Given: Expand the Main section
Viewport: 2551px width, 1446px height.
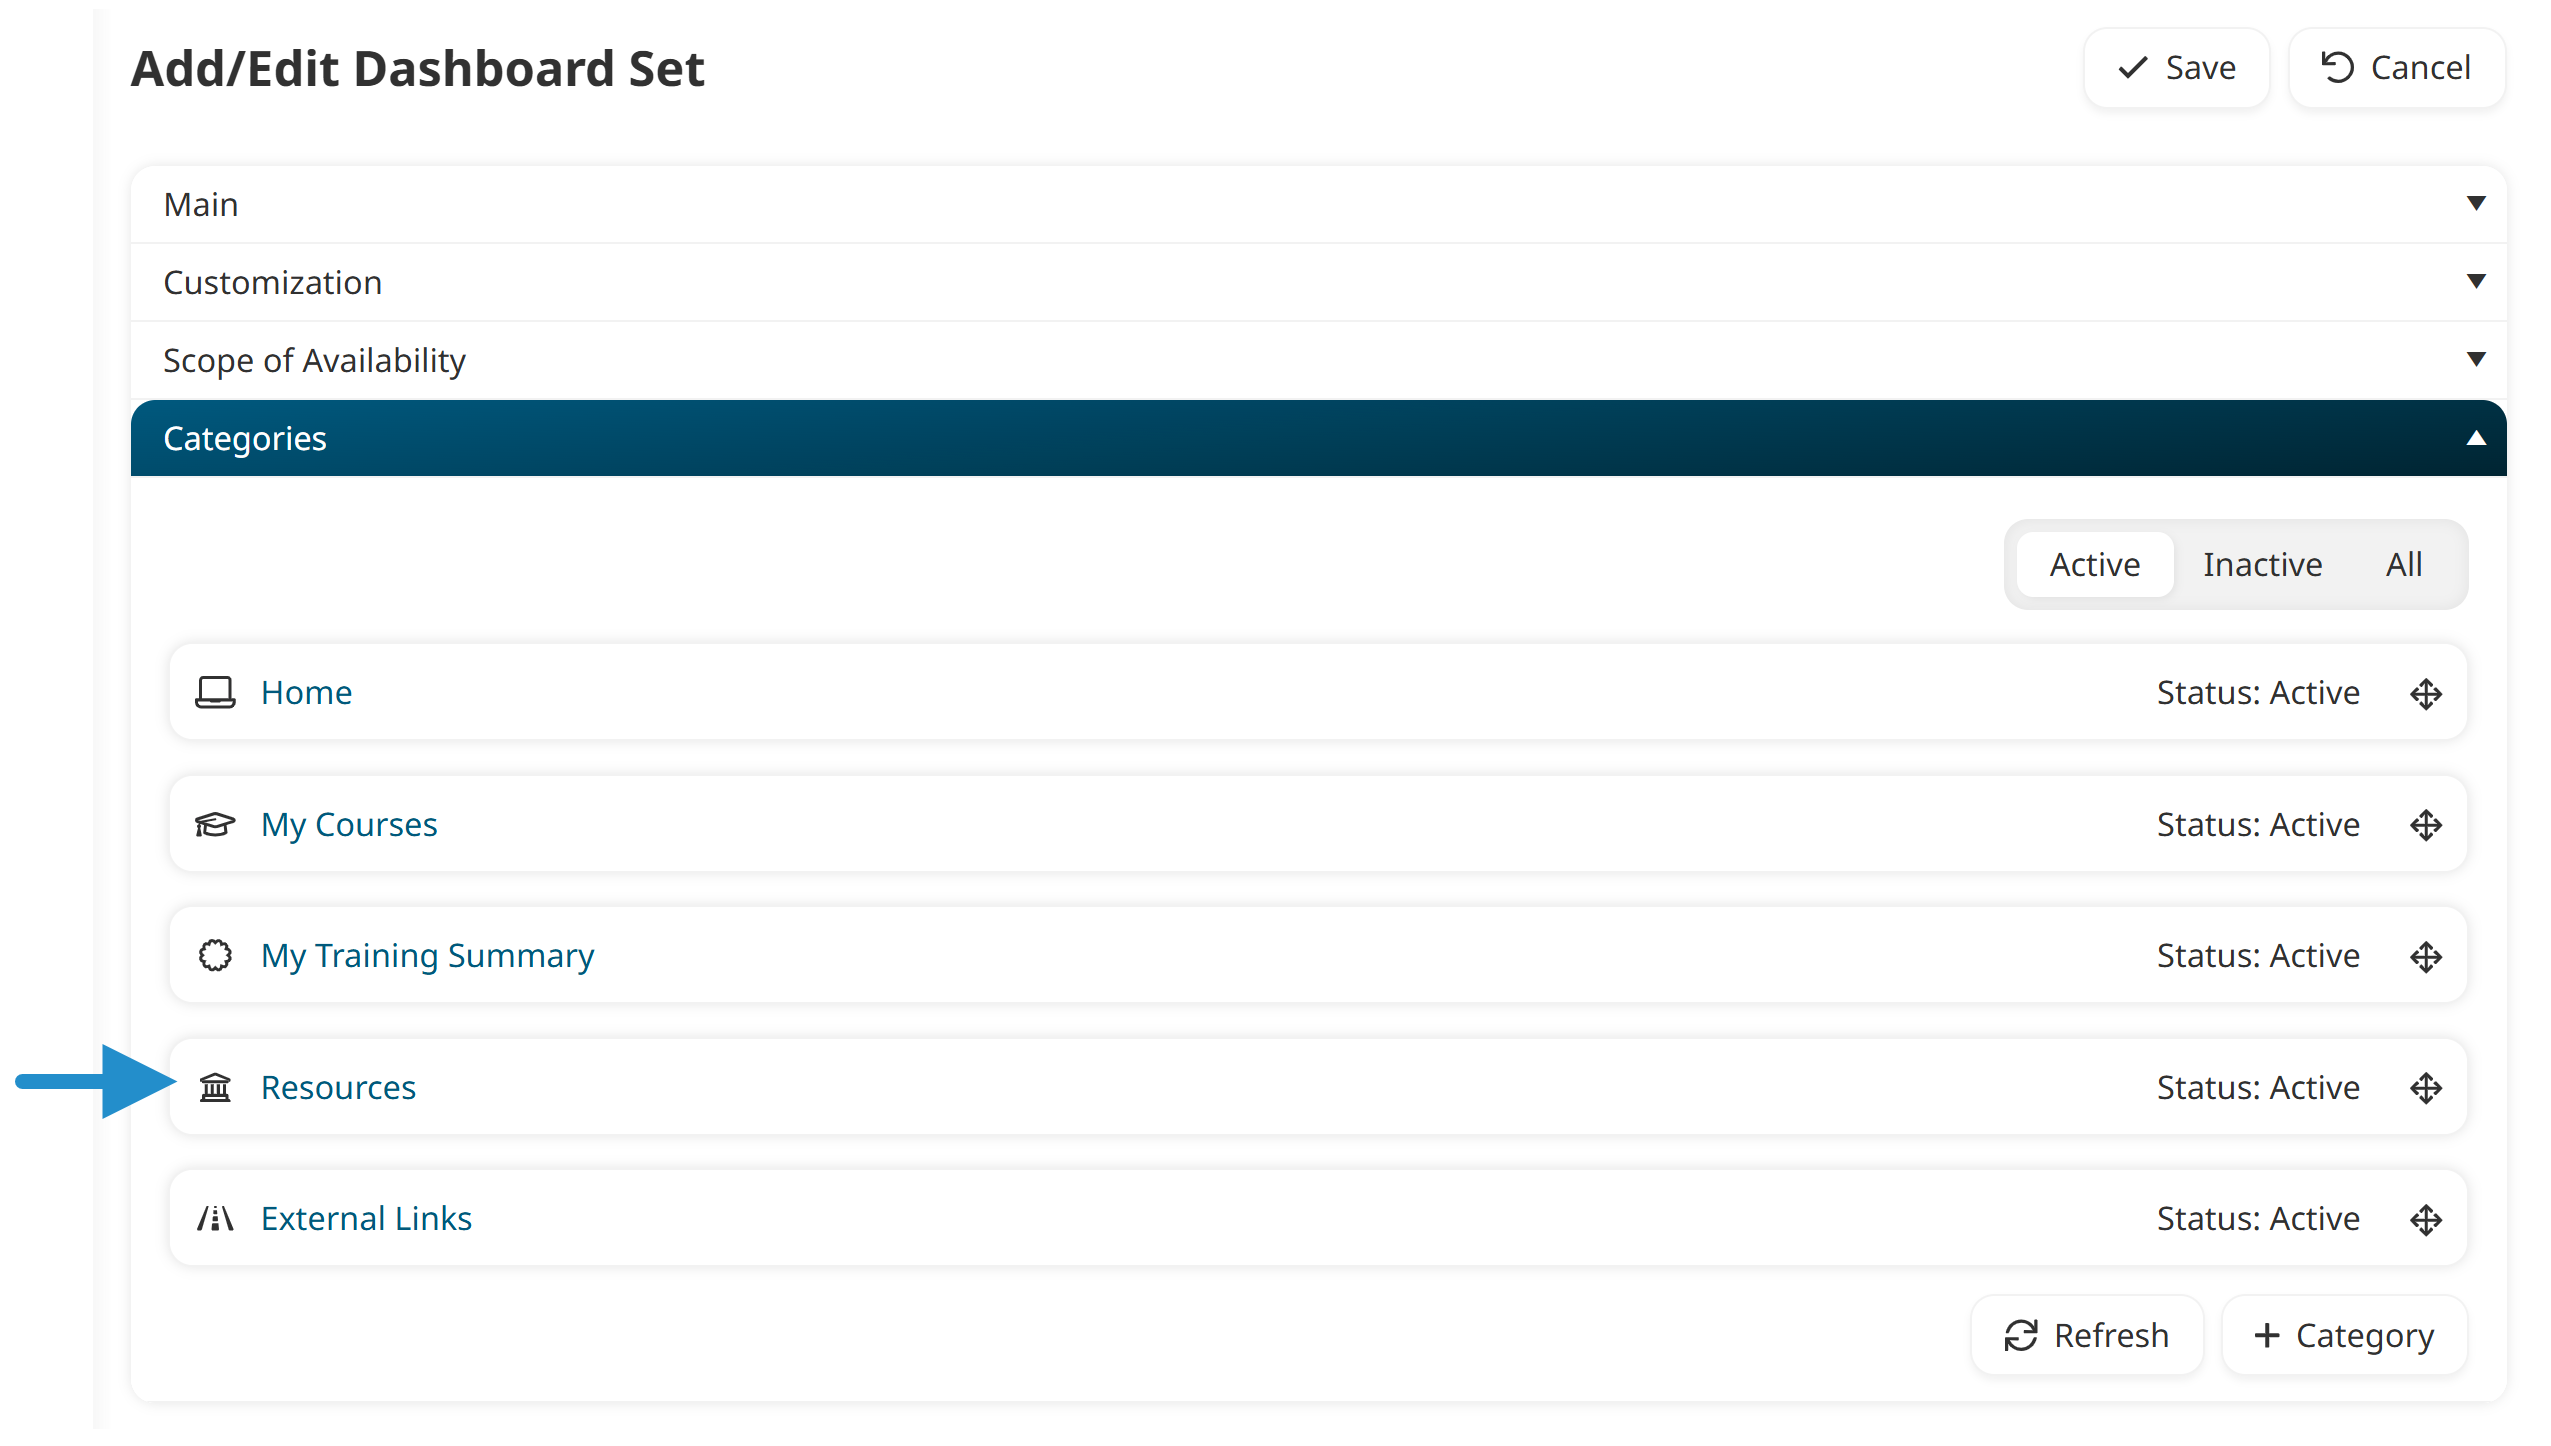Looking at the screenshot, I should click(1318, 204).
